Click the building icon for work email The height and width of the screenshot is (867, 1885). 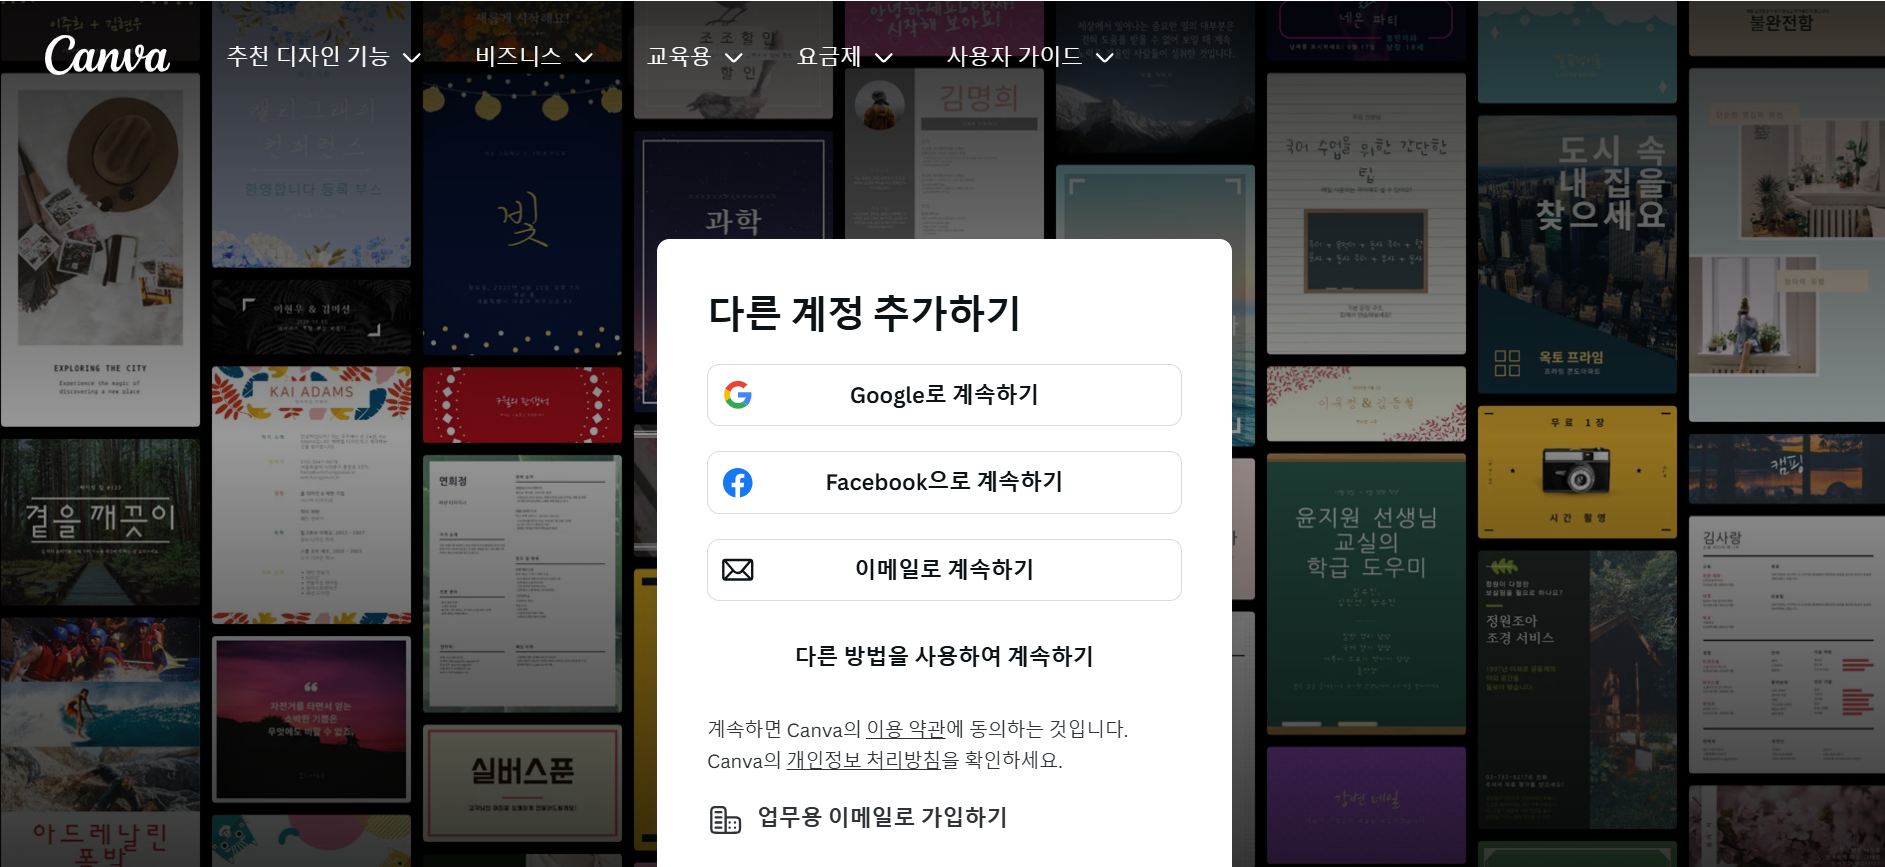tap(725, 819)
